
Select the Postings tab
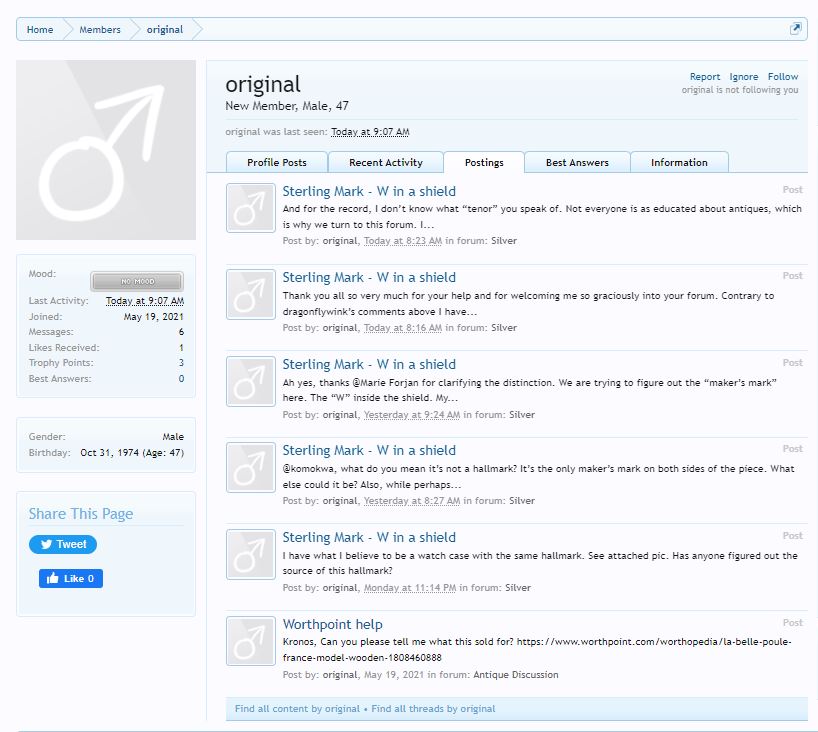point(484,162)
